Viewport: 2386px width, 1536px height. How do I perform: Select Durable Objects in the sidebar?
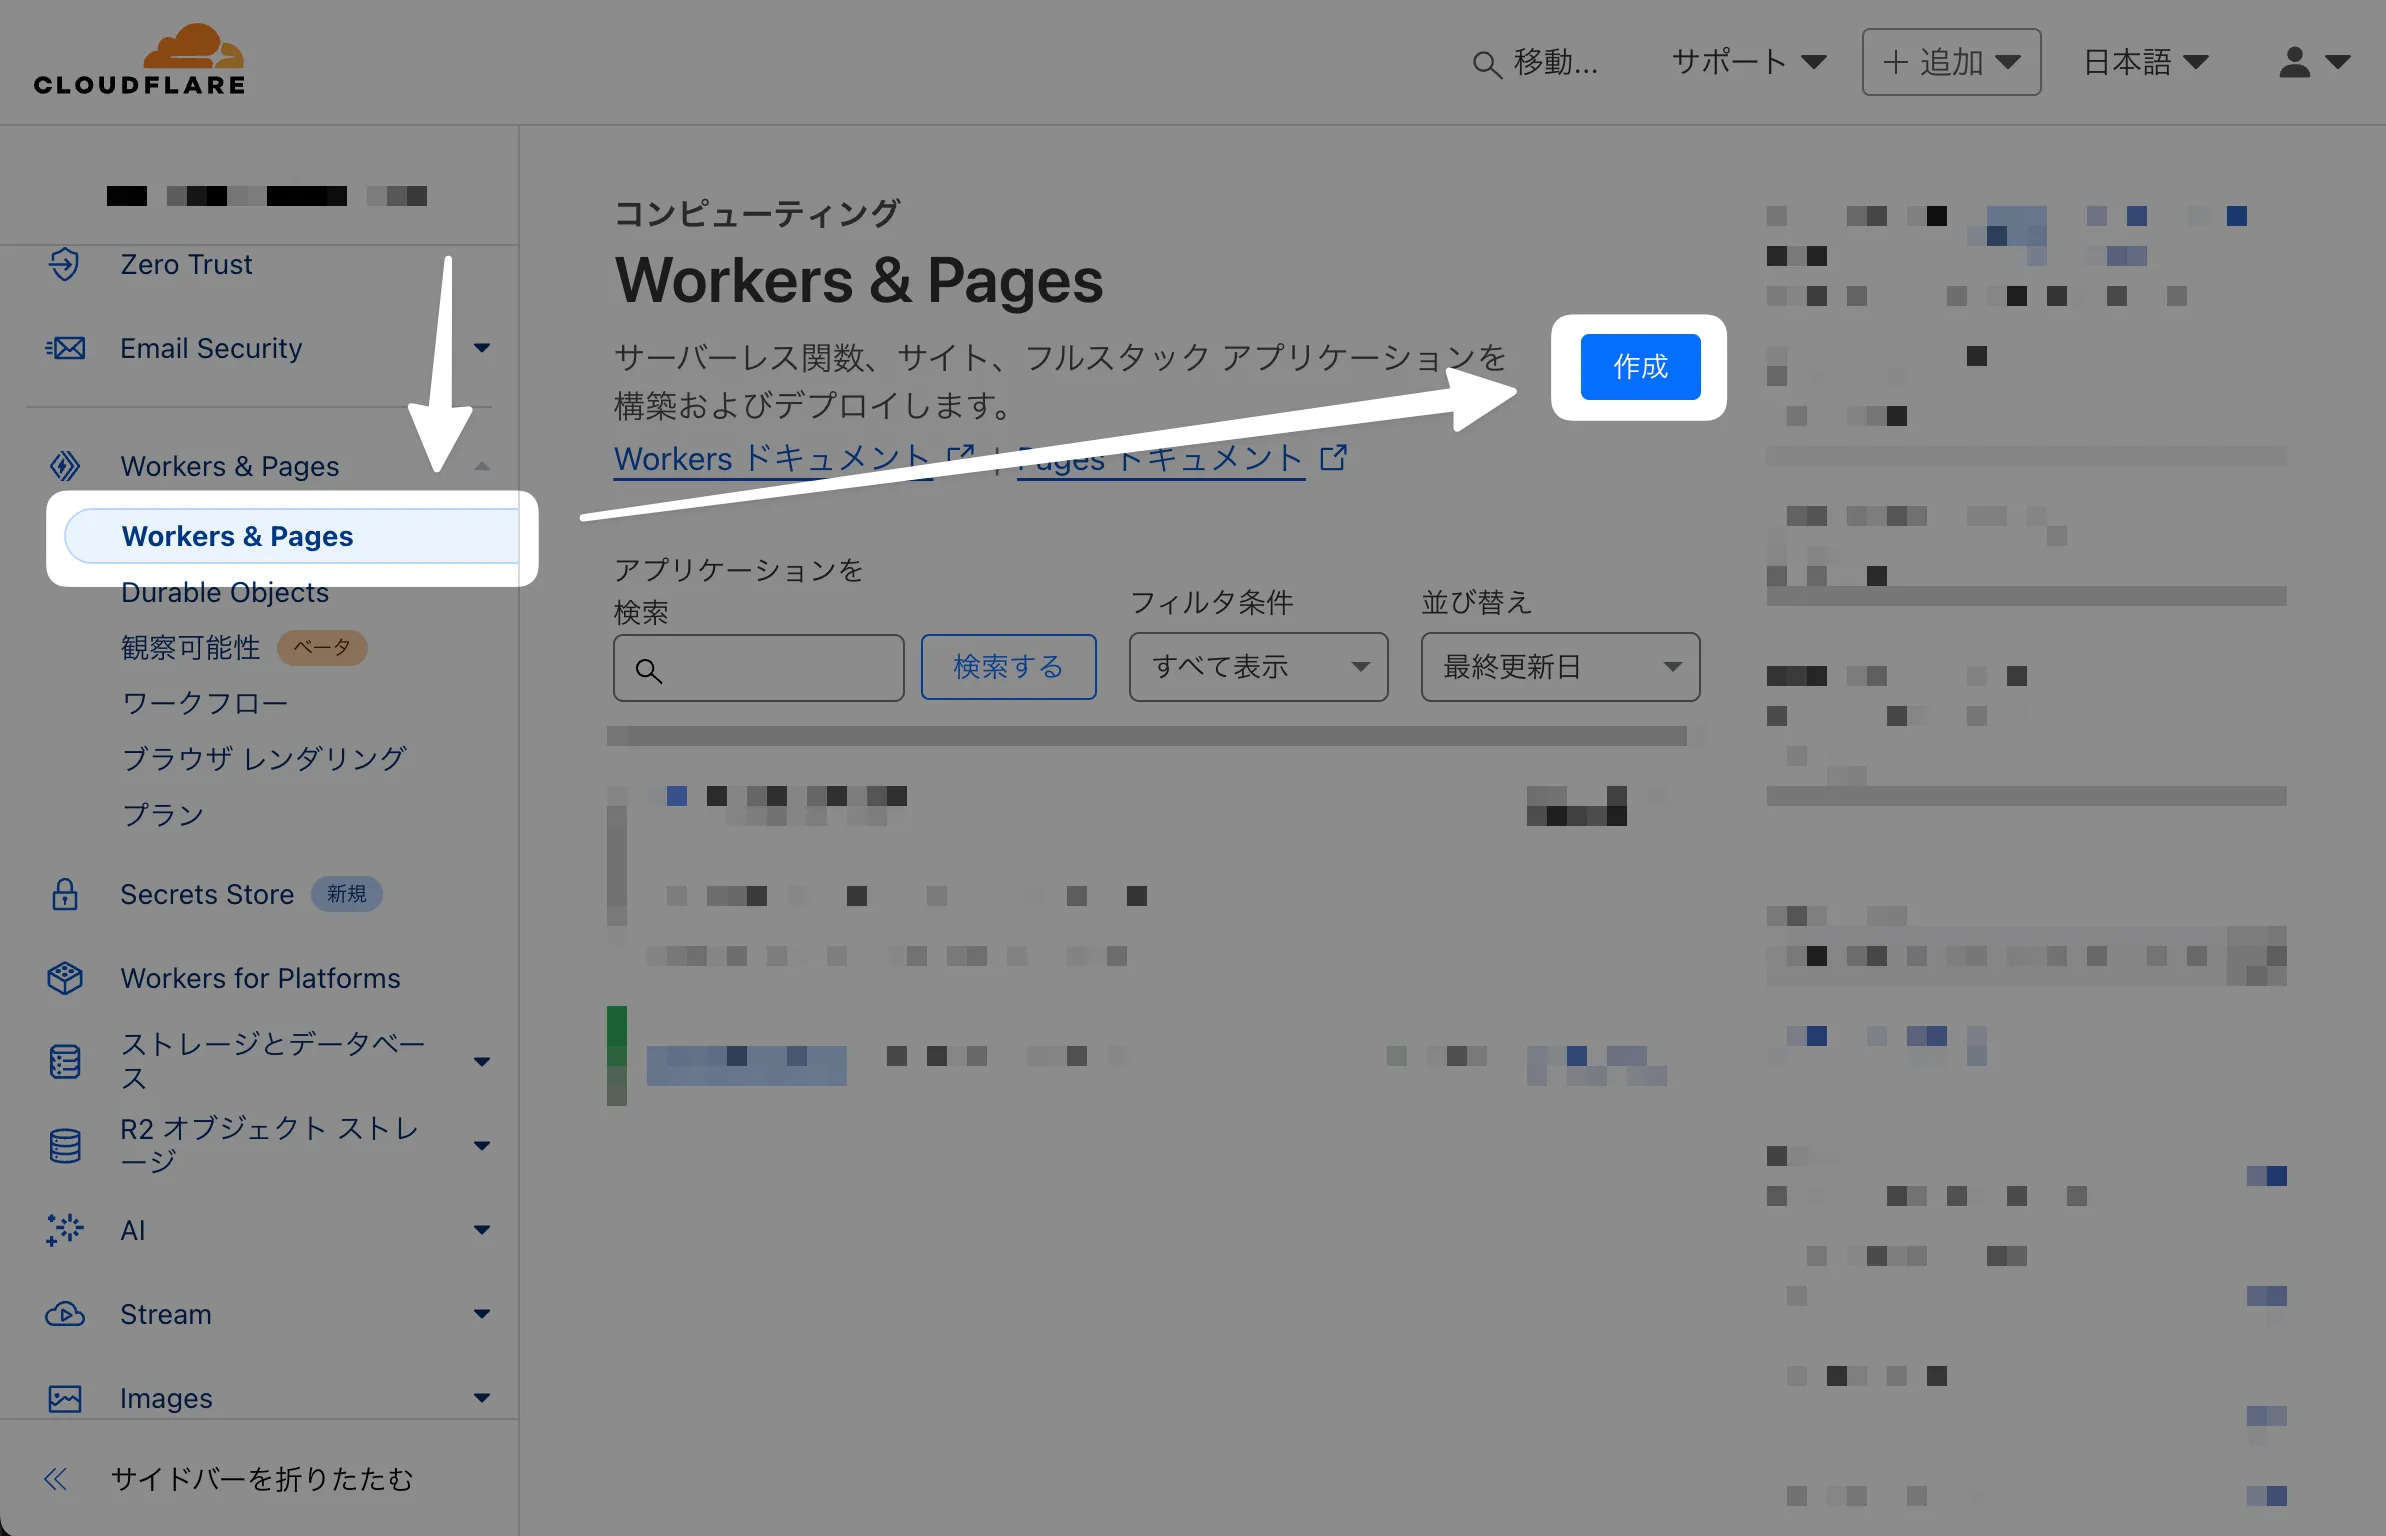(225, 593)
